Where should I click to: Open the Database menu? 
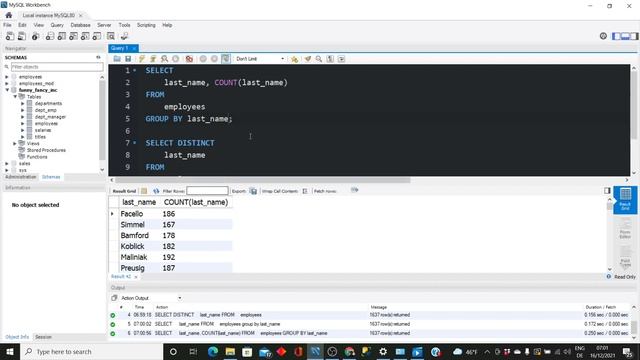pyautogui.click(x=80, y=25)
